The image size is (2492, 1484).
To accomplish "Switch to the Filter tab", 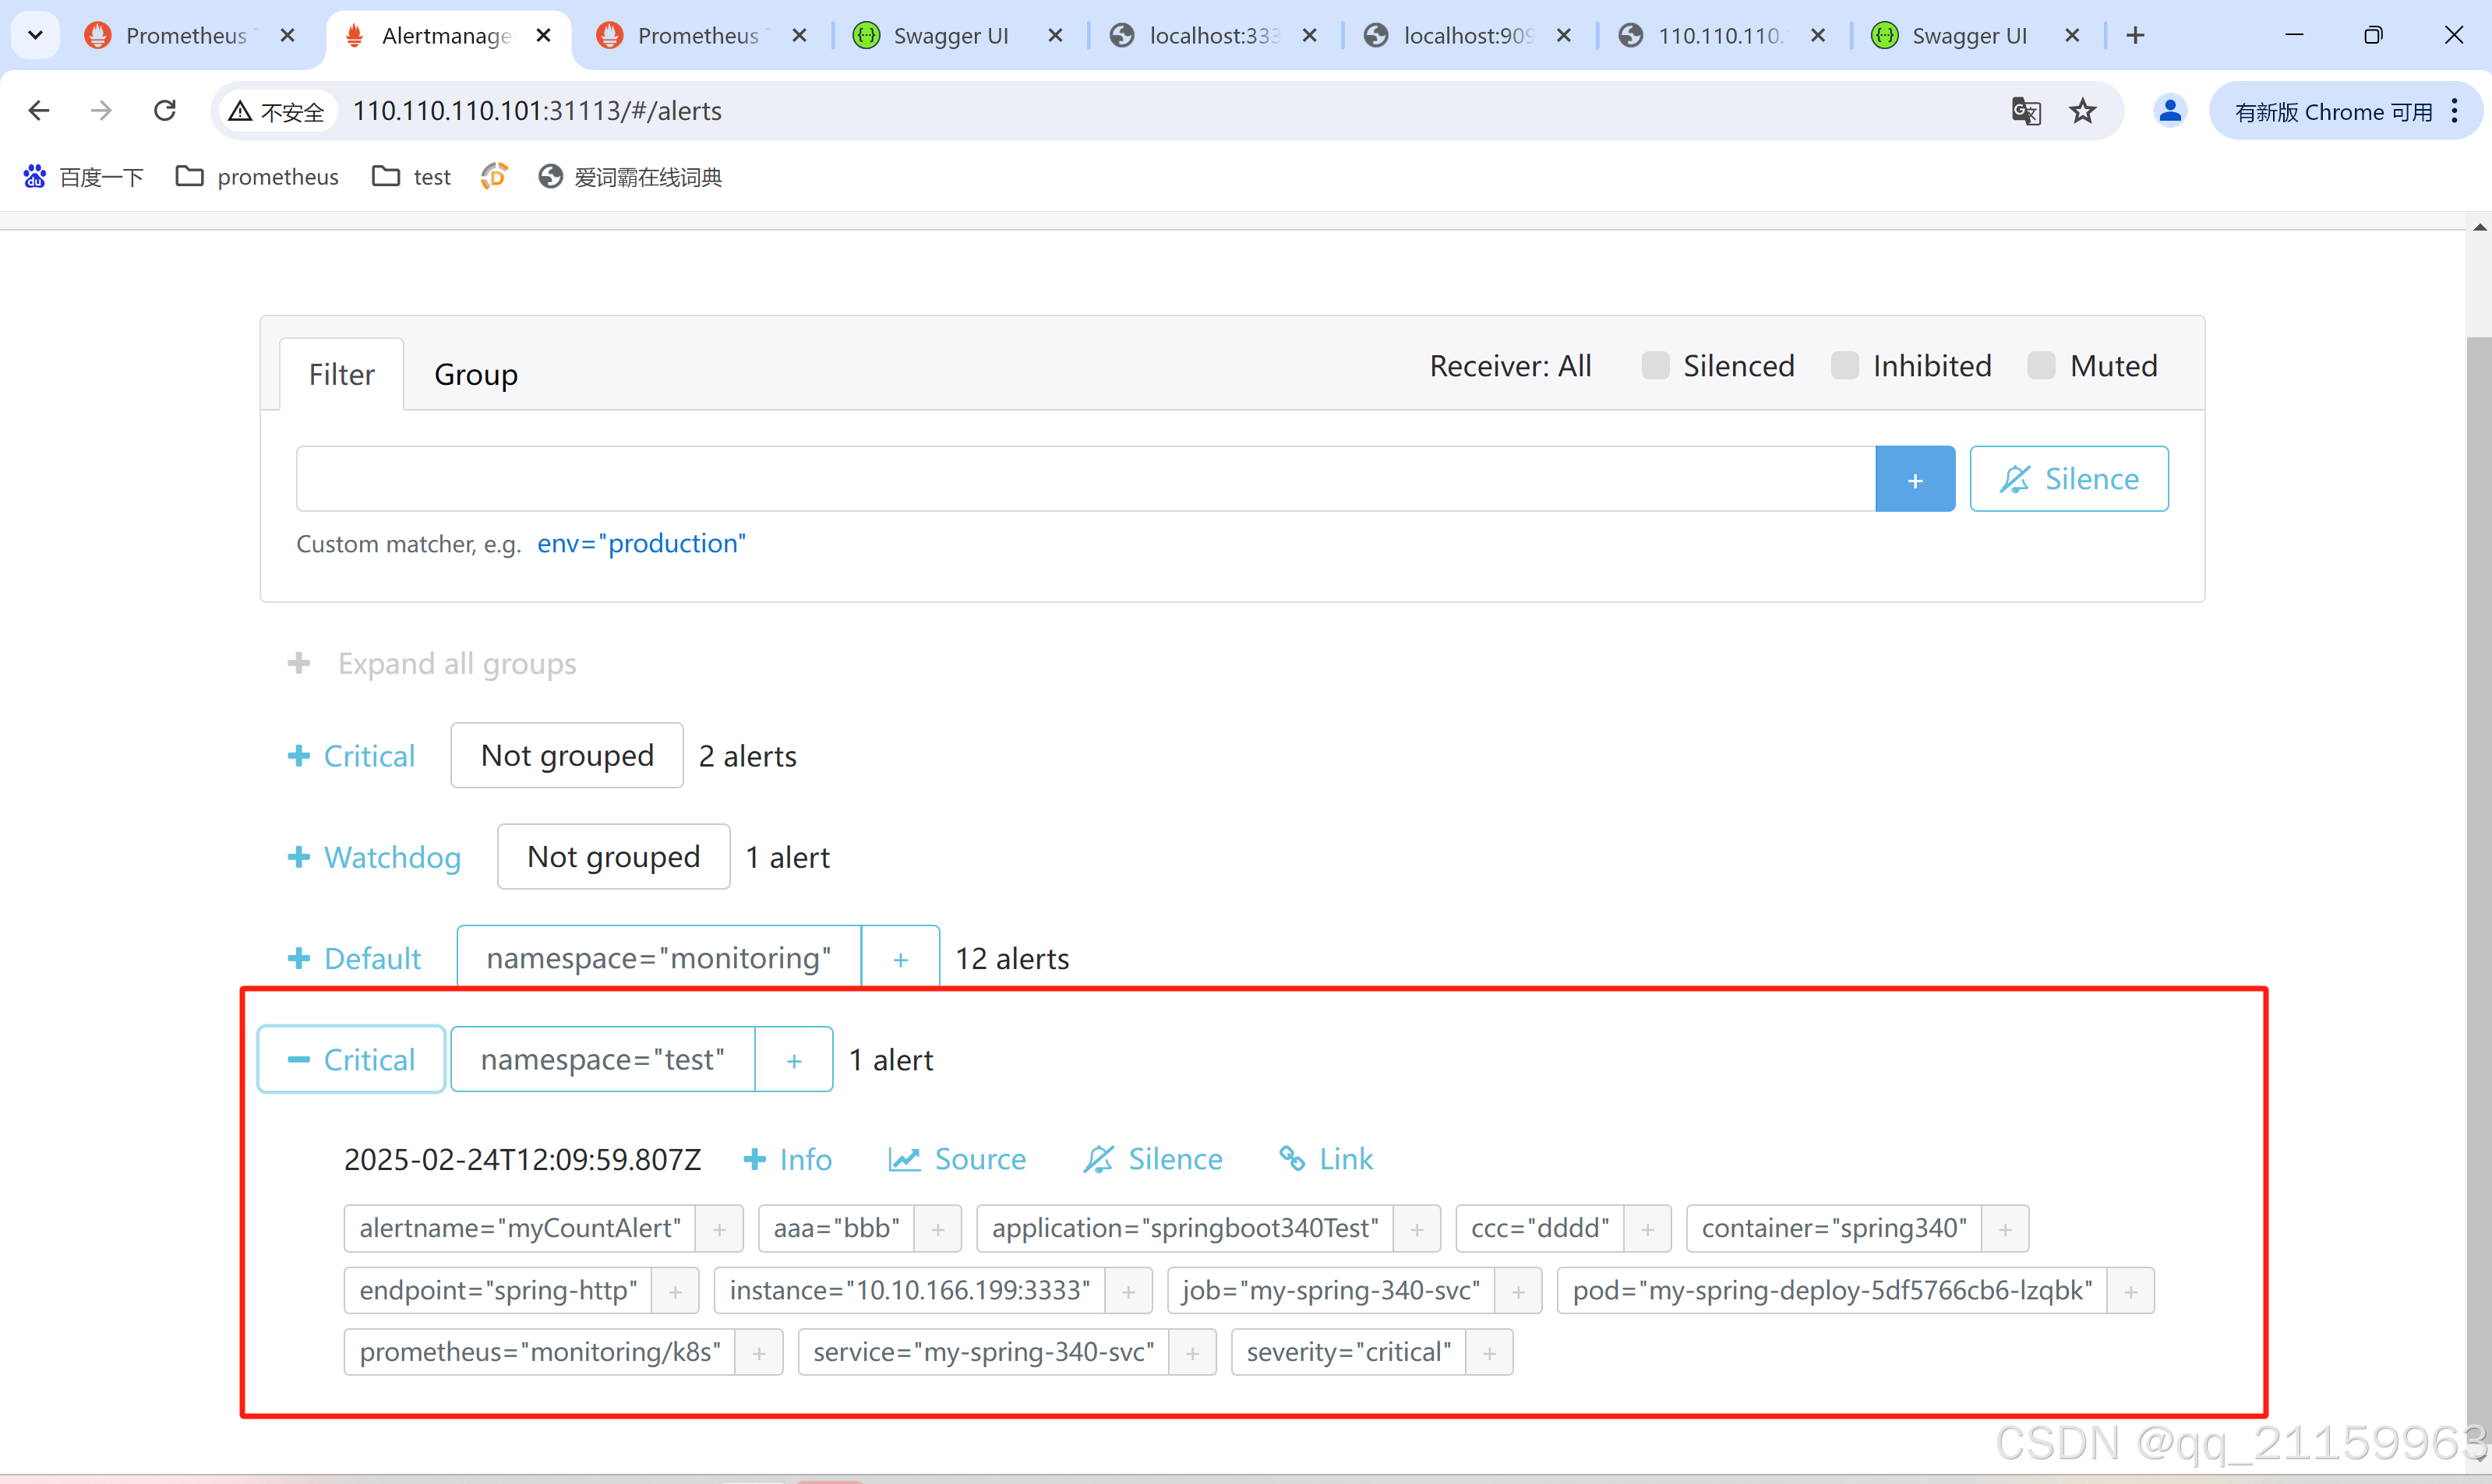I will (341, 375).
